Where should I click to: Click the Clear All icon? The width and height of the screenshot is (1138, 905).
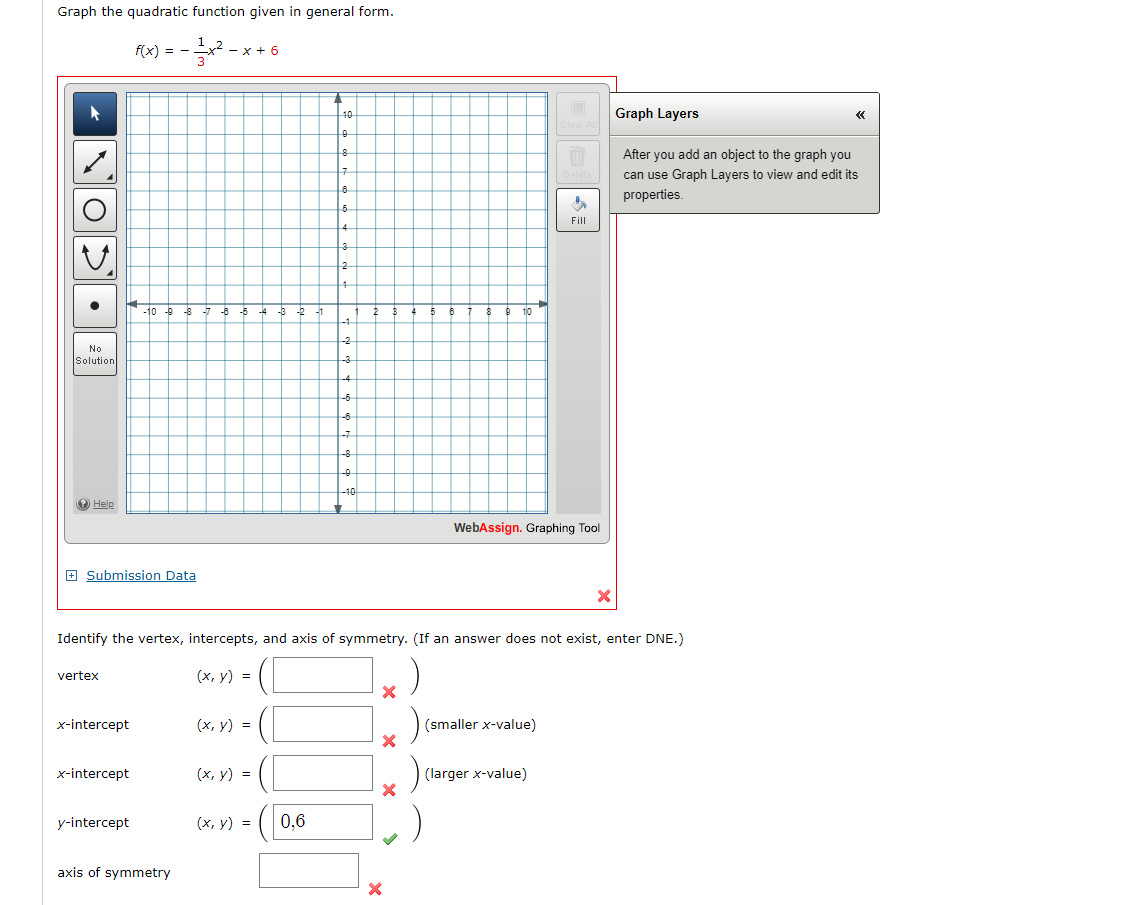tap(577, 113)
